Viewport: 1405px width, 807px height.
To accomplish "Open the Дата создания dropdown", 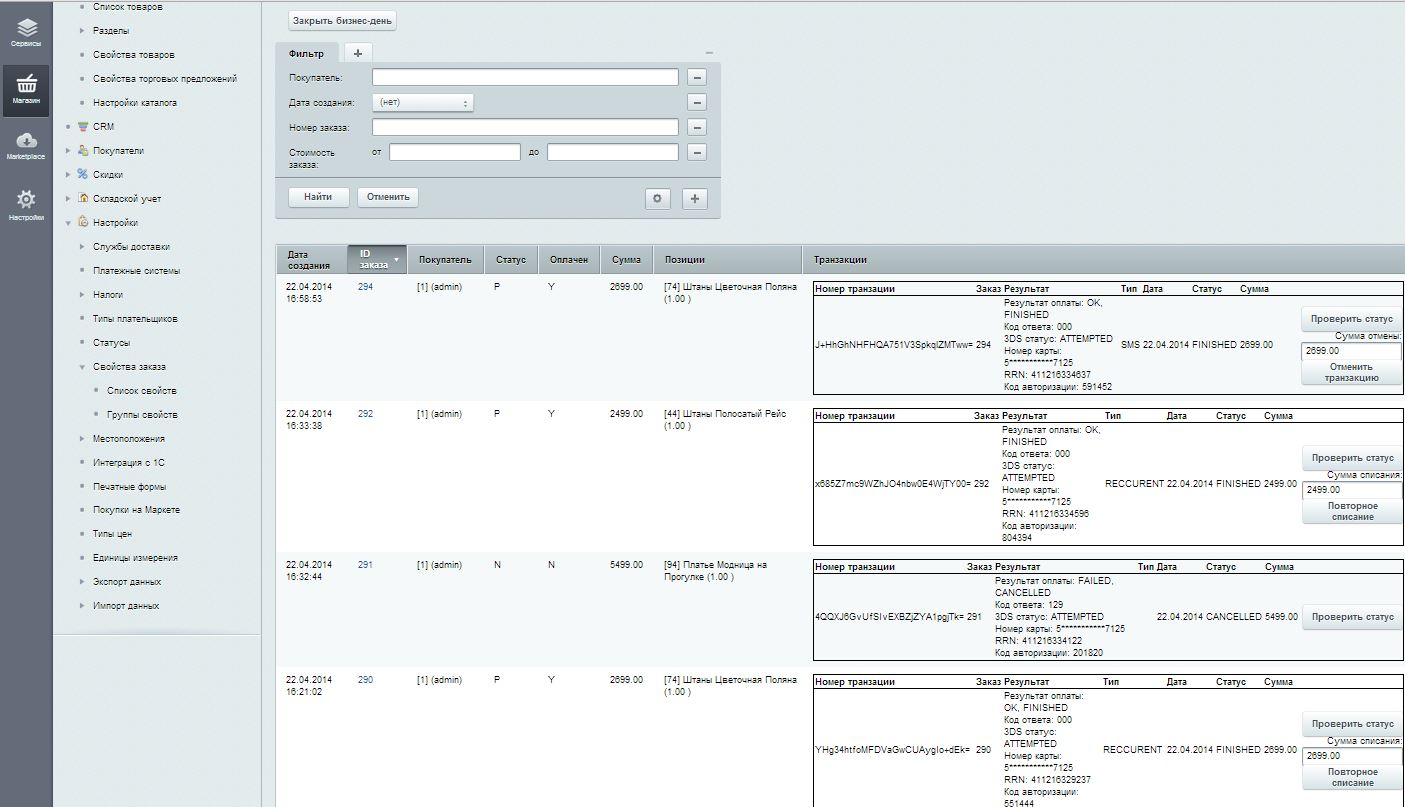I will coord(422,102).
